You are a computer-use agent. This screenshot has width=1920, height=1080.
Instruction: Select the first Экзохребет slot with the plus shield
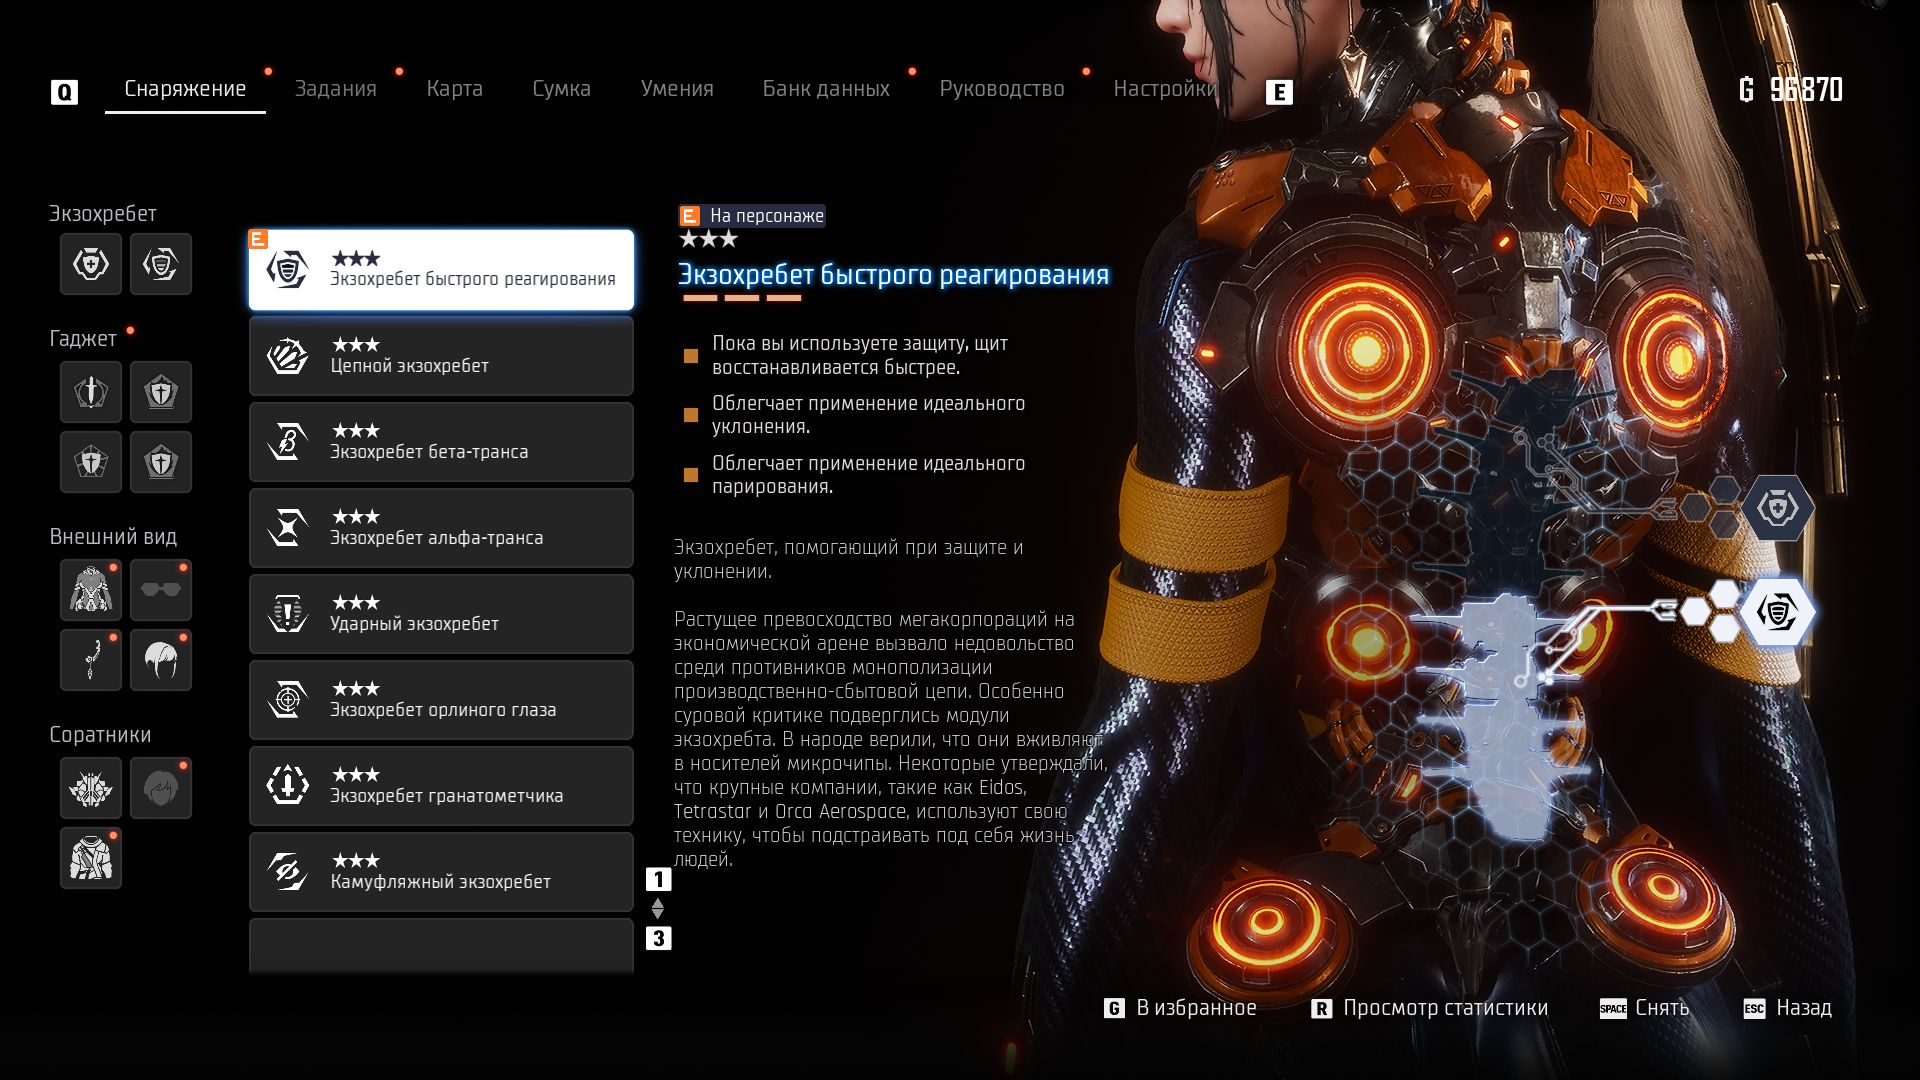[91, 264]
